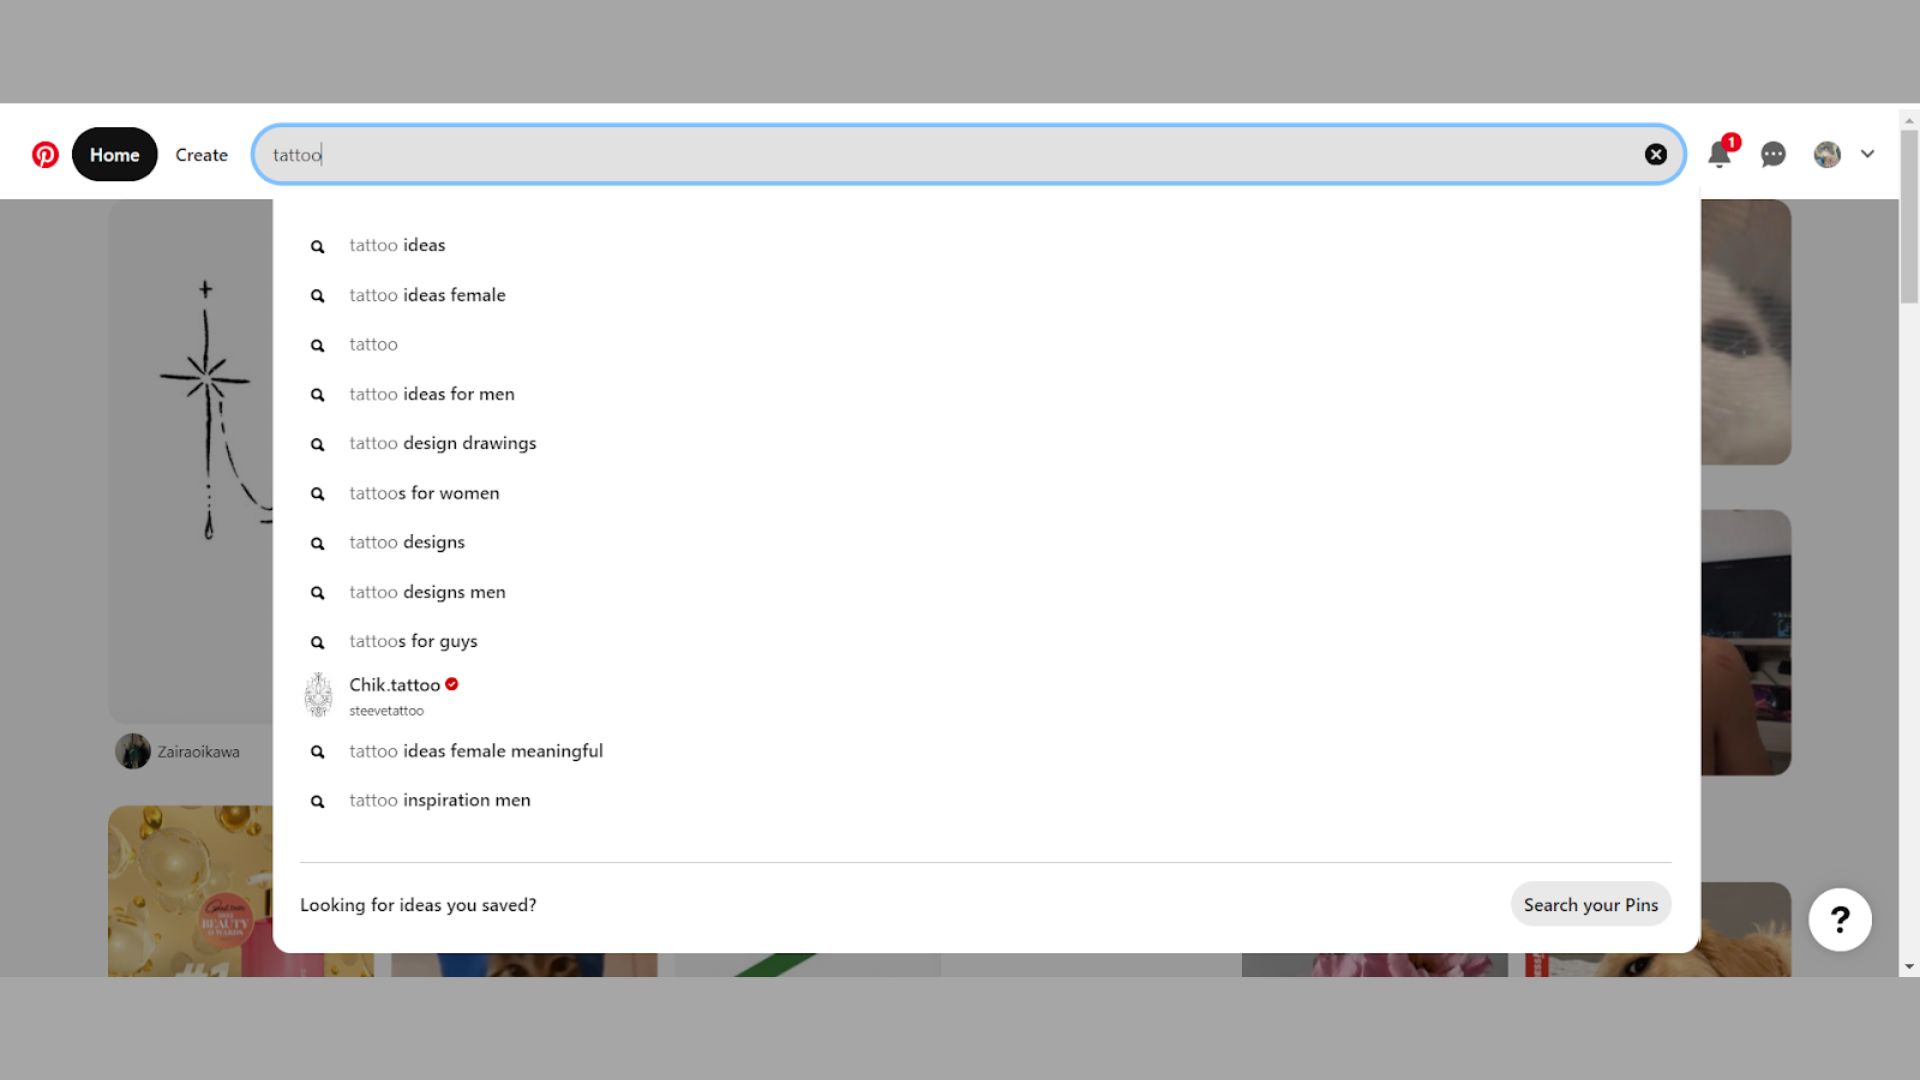The height and width of the screenshot is (1080, 1920).
Task: Select suggestion "tattoo ideas"
Action: click(397, 245)
